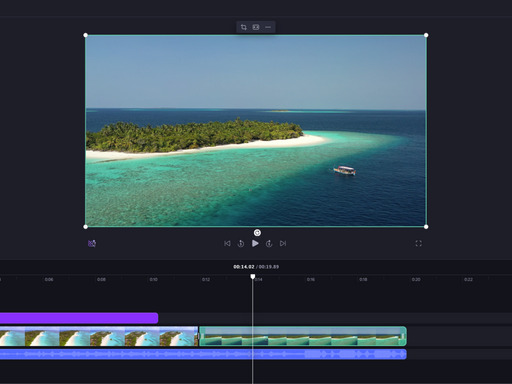The image size is (512, 384).
Task: Click the 0:18 mark on timeline ruler
Action: coord(363,279)
